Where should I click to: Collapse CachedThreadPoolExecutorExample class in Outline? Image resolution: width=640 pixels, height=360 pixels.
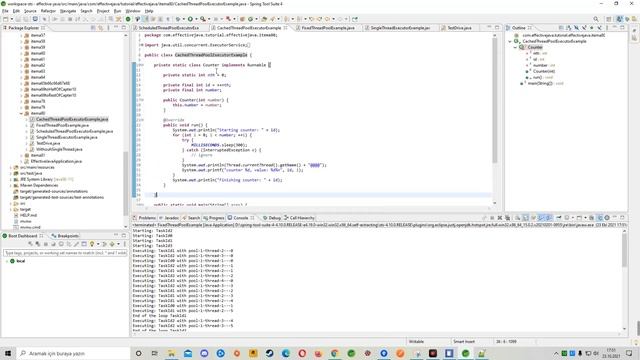click(510, 41)
